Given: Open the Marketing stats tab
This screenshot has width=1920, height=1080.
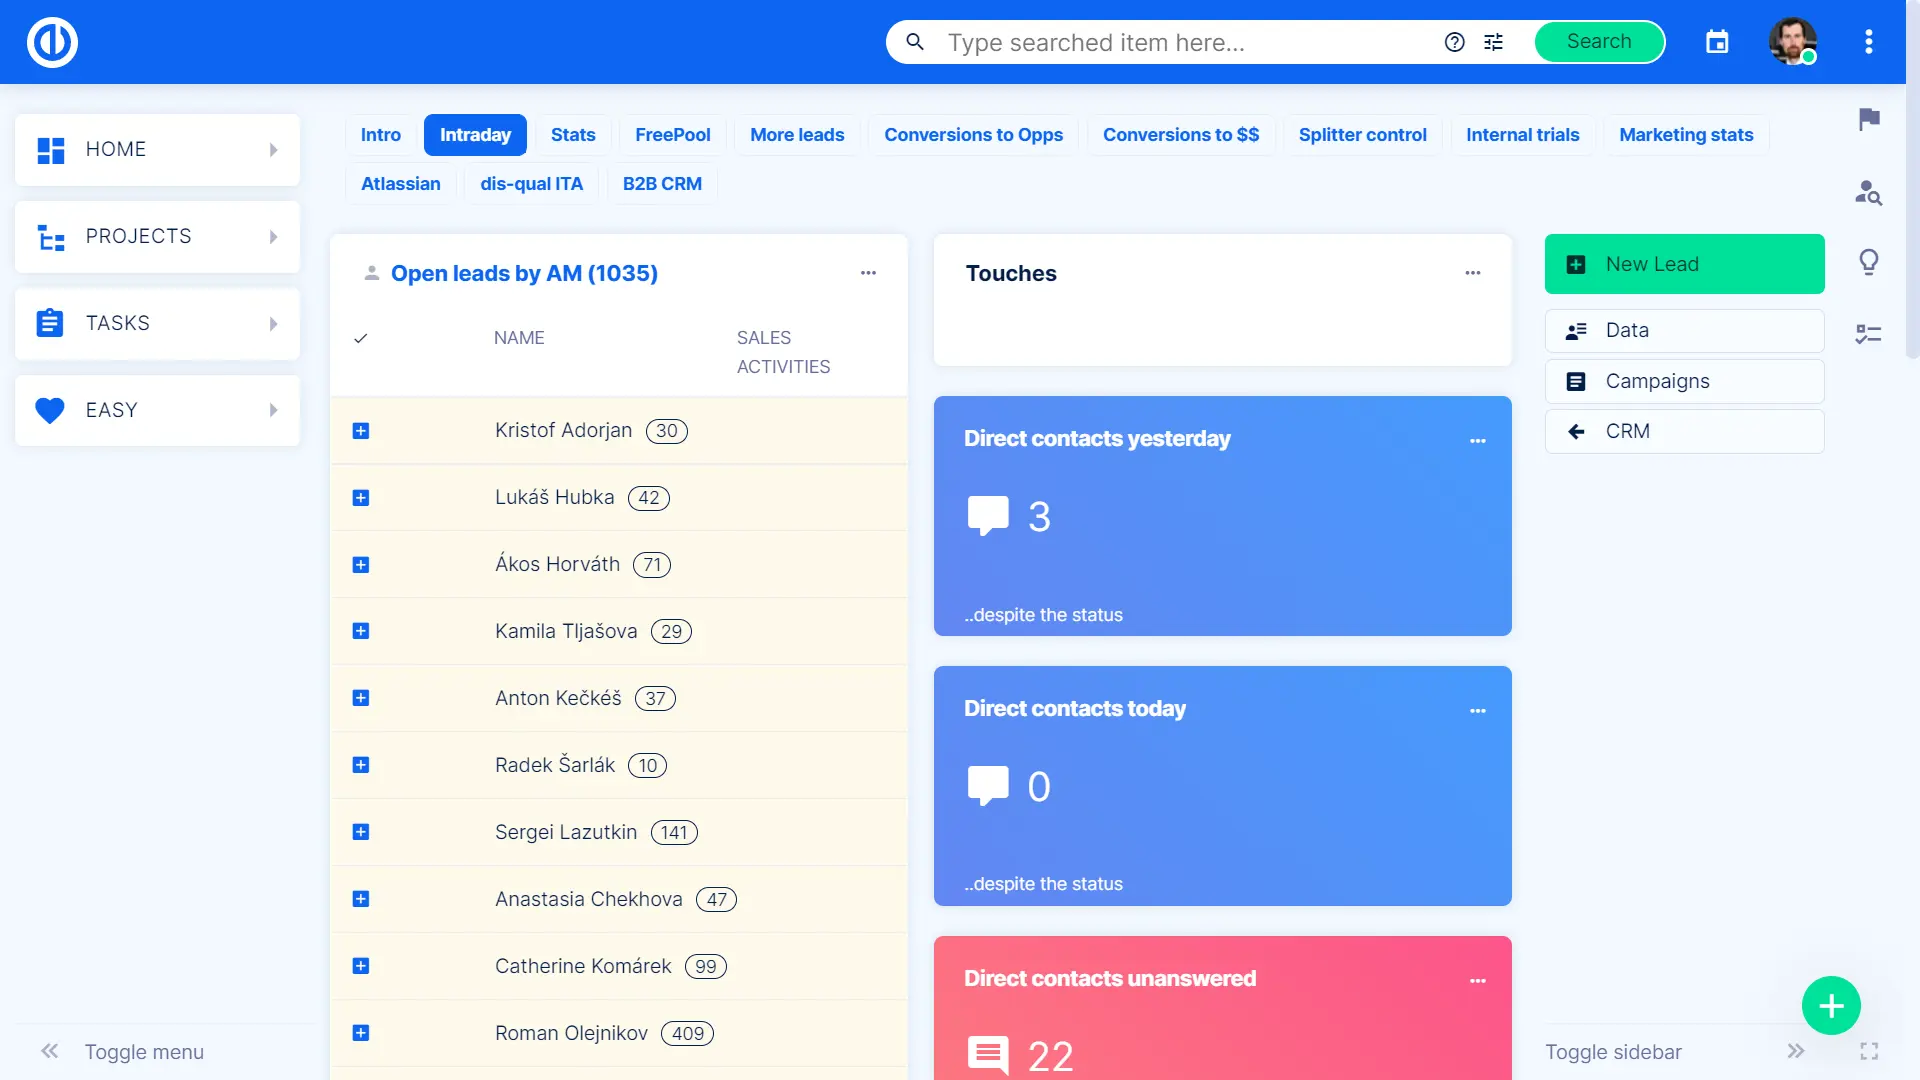Looking at the screenshot, I should 1685,135.
